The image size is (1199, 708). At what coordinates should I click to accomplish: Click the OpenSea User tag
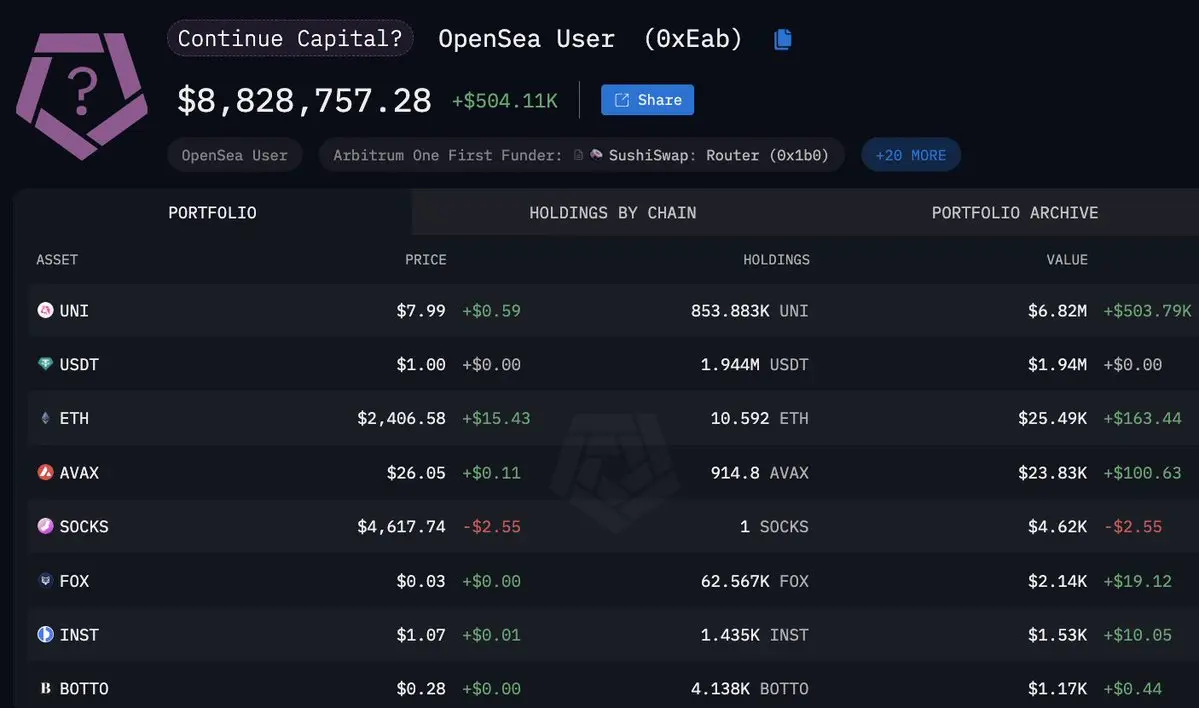click(x=235, y=155)
